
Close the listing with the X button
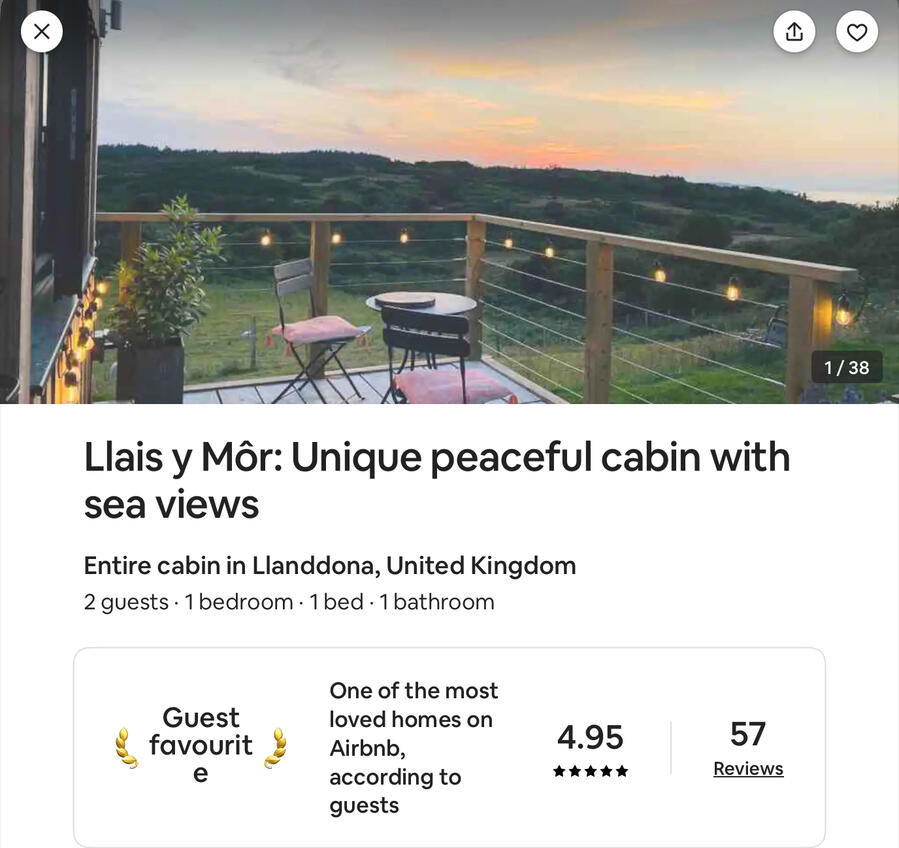click(42, 32)
